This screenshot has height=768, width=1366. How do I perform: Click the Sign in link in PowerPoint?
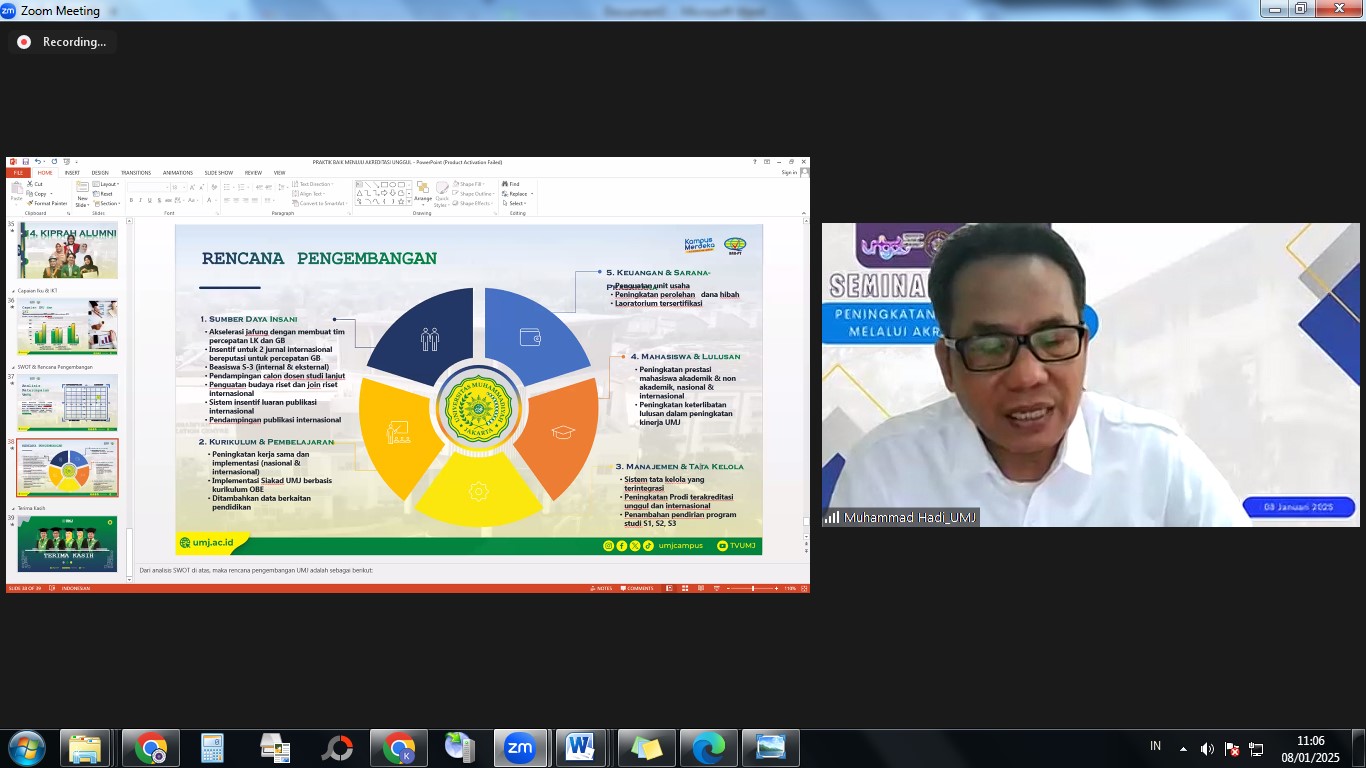(x=789, y=173)
